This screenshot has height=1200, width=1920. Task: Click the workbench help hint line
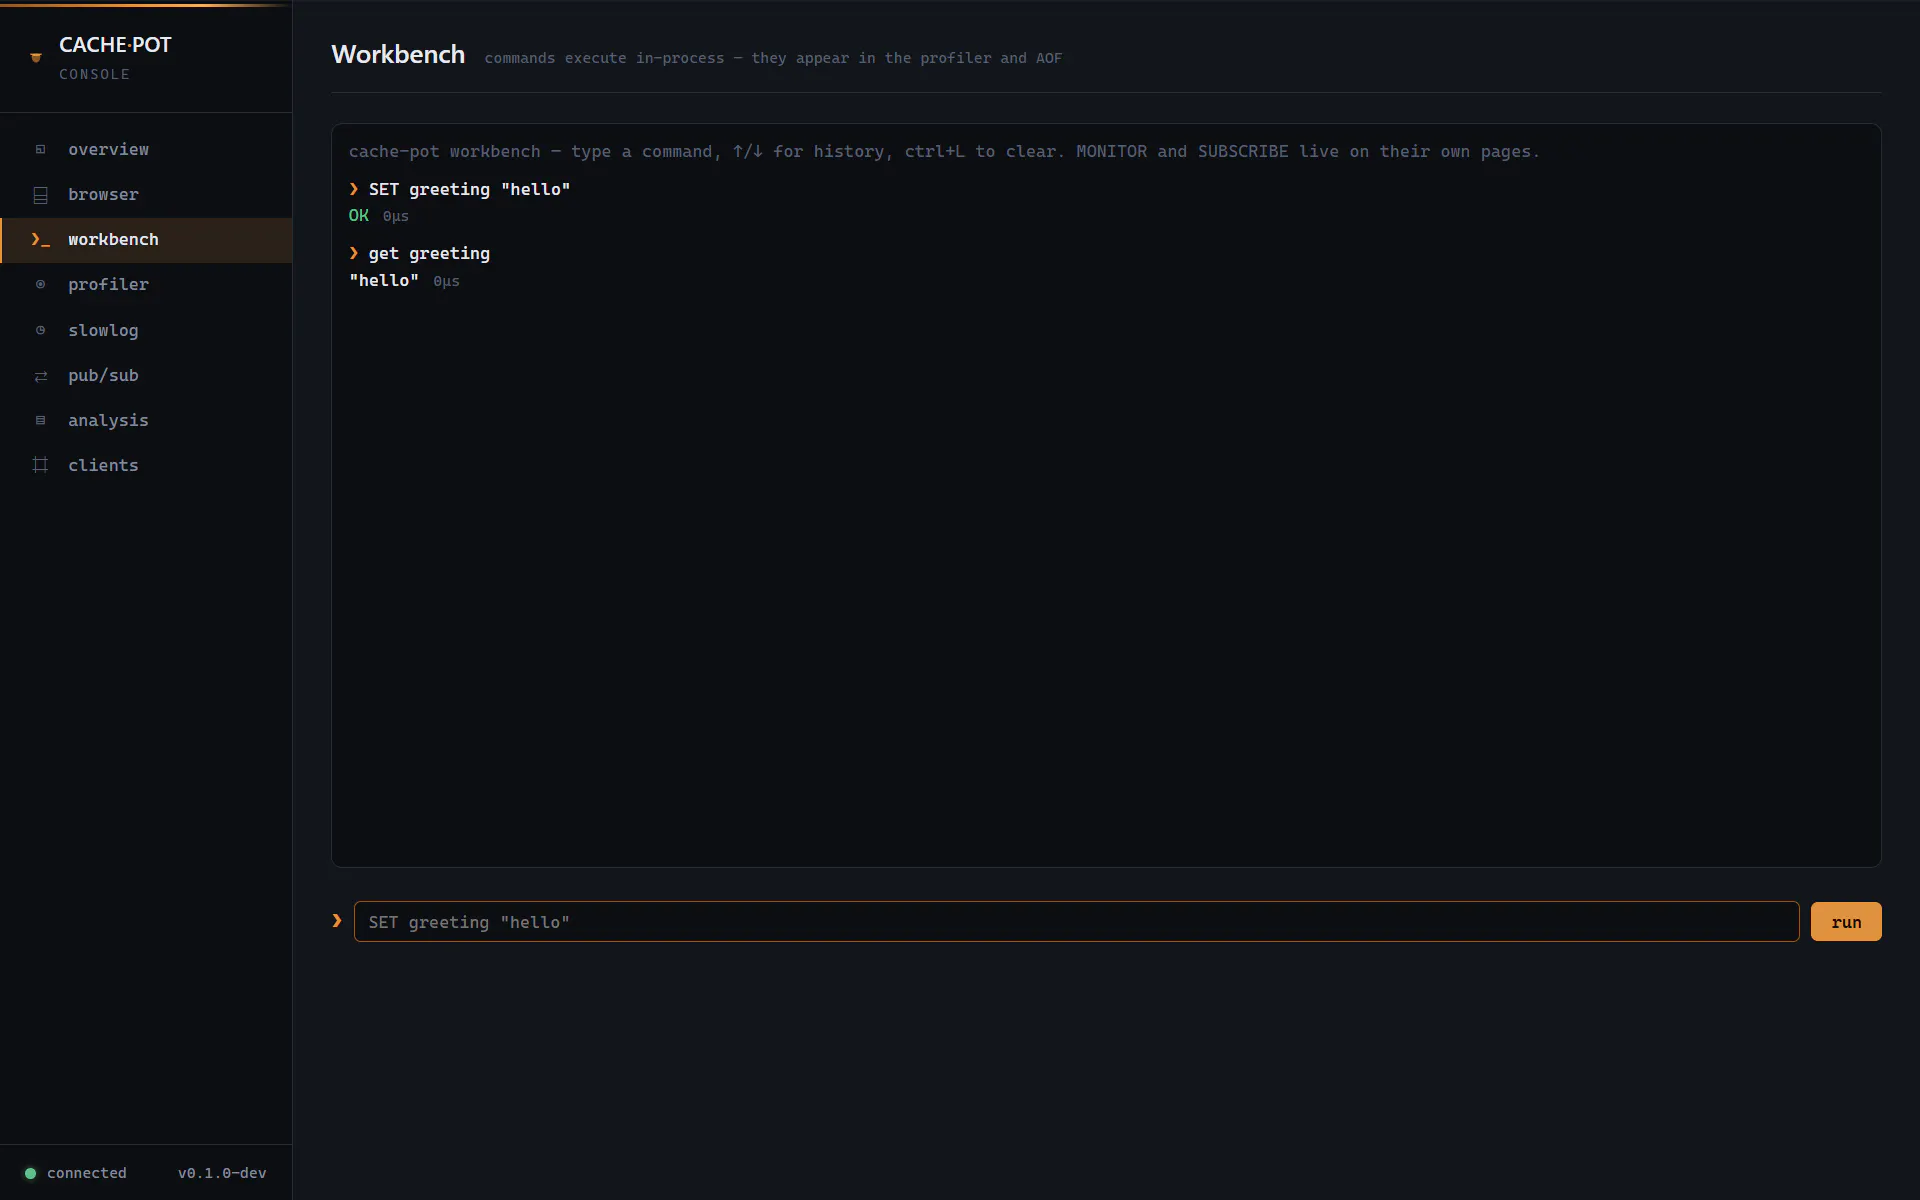click(x=944, y=152)
